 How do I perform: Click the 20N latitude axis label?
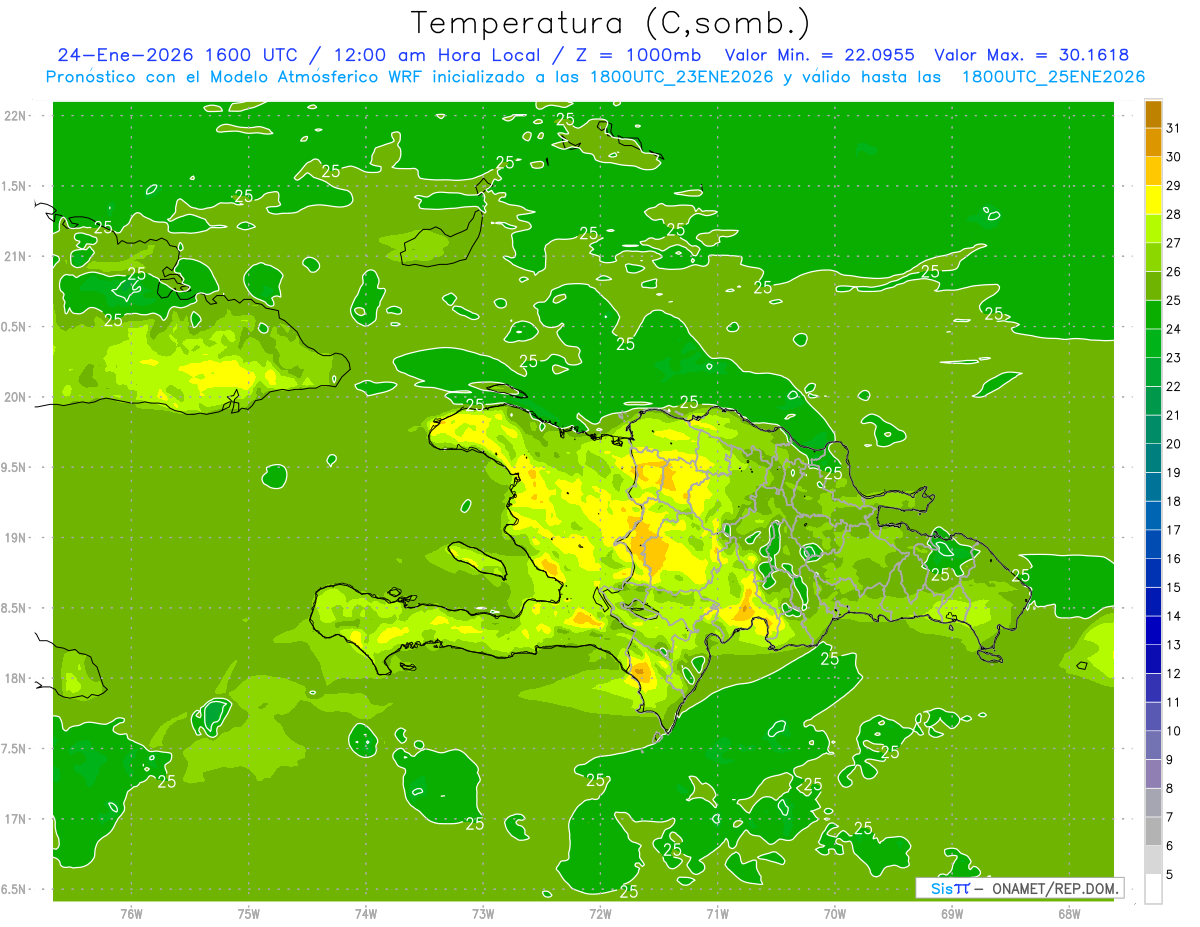point(16,397)
